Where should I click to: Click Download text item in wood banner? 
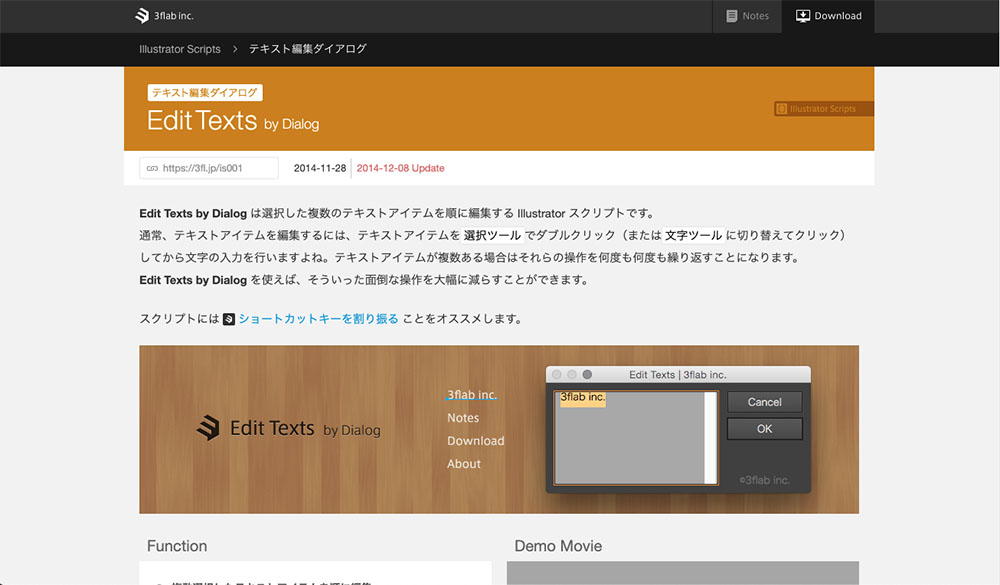476,441
